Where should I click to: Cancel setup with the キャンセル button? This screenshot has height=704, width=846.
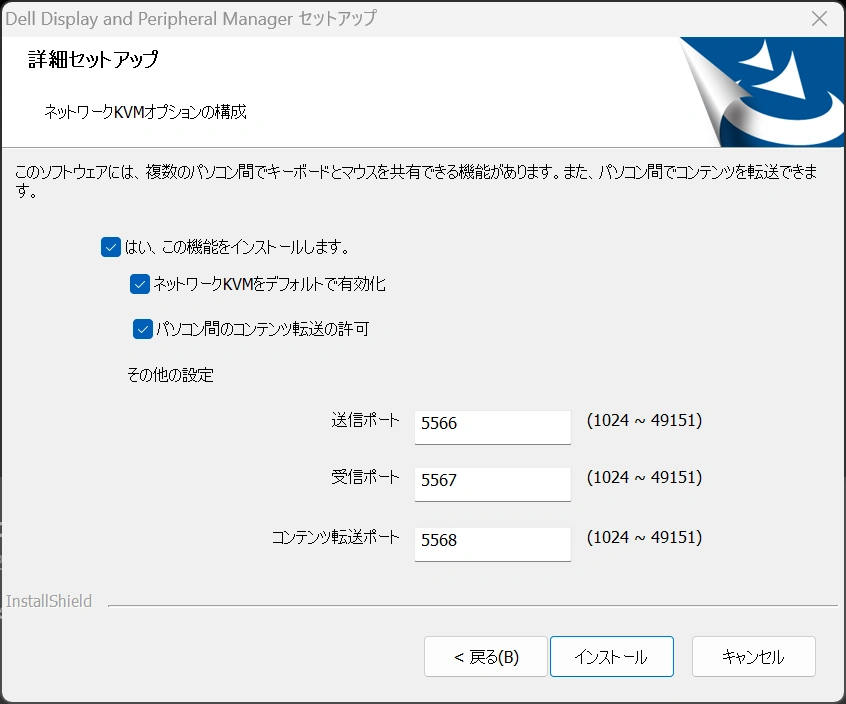coord(753,657)
